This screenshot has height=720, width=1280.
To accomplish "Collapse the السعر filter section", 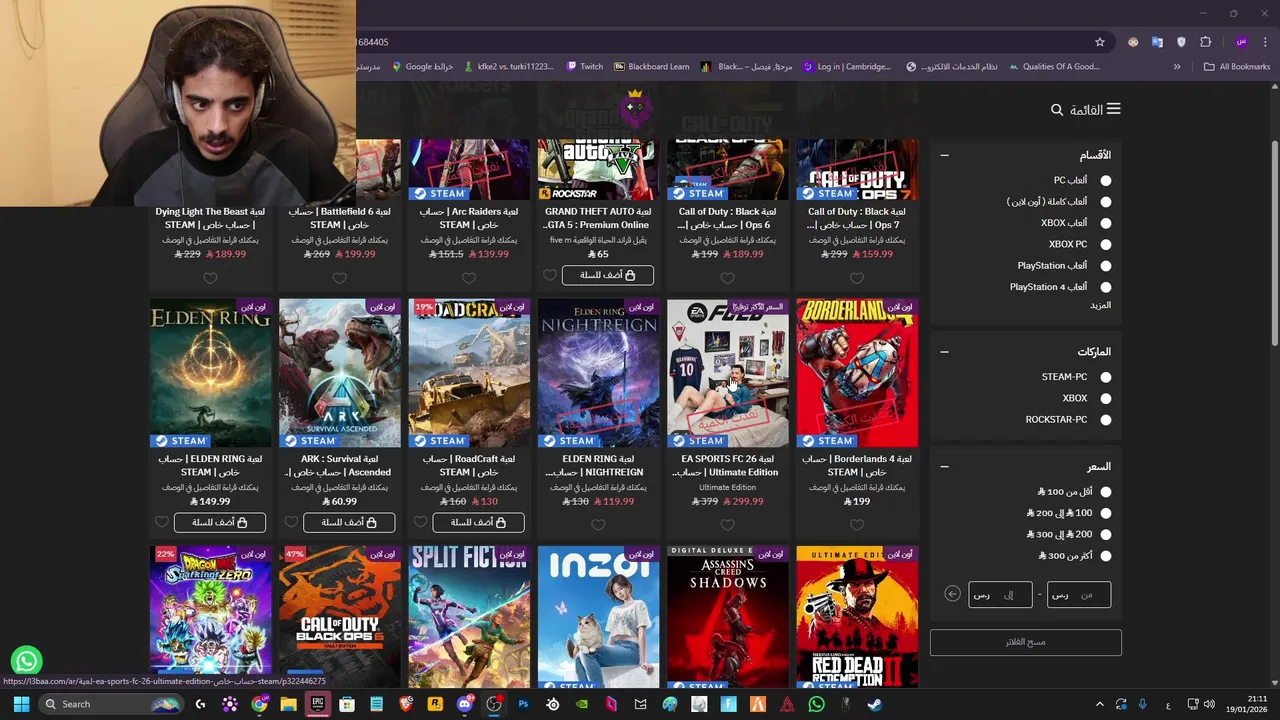I will tap(944, 467).
